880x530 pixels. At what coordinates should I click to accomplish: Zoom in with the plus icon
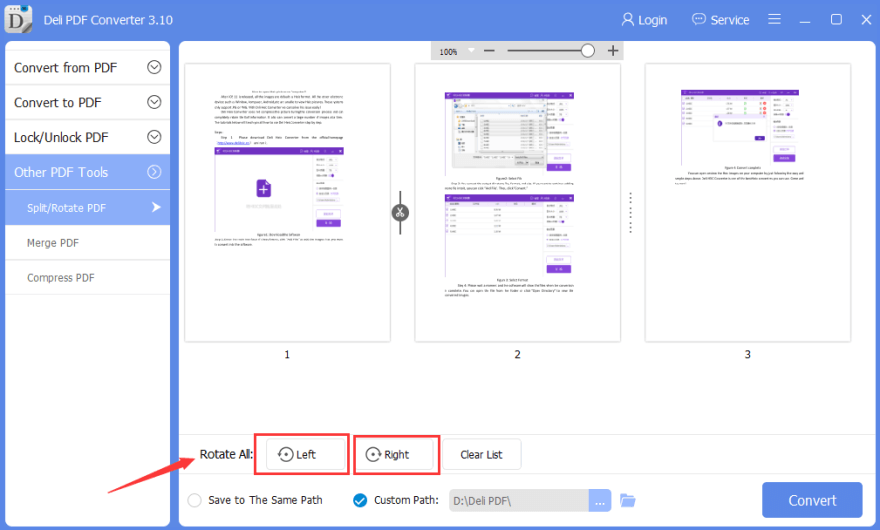tap(613, 51)
